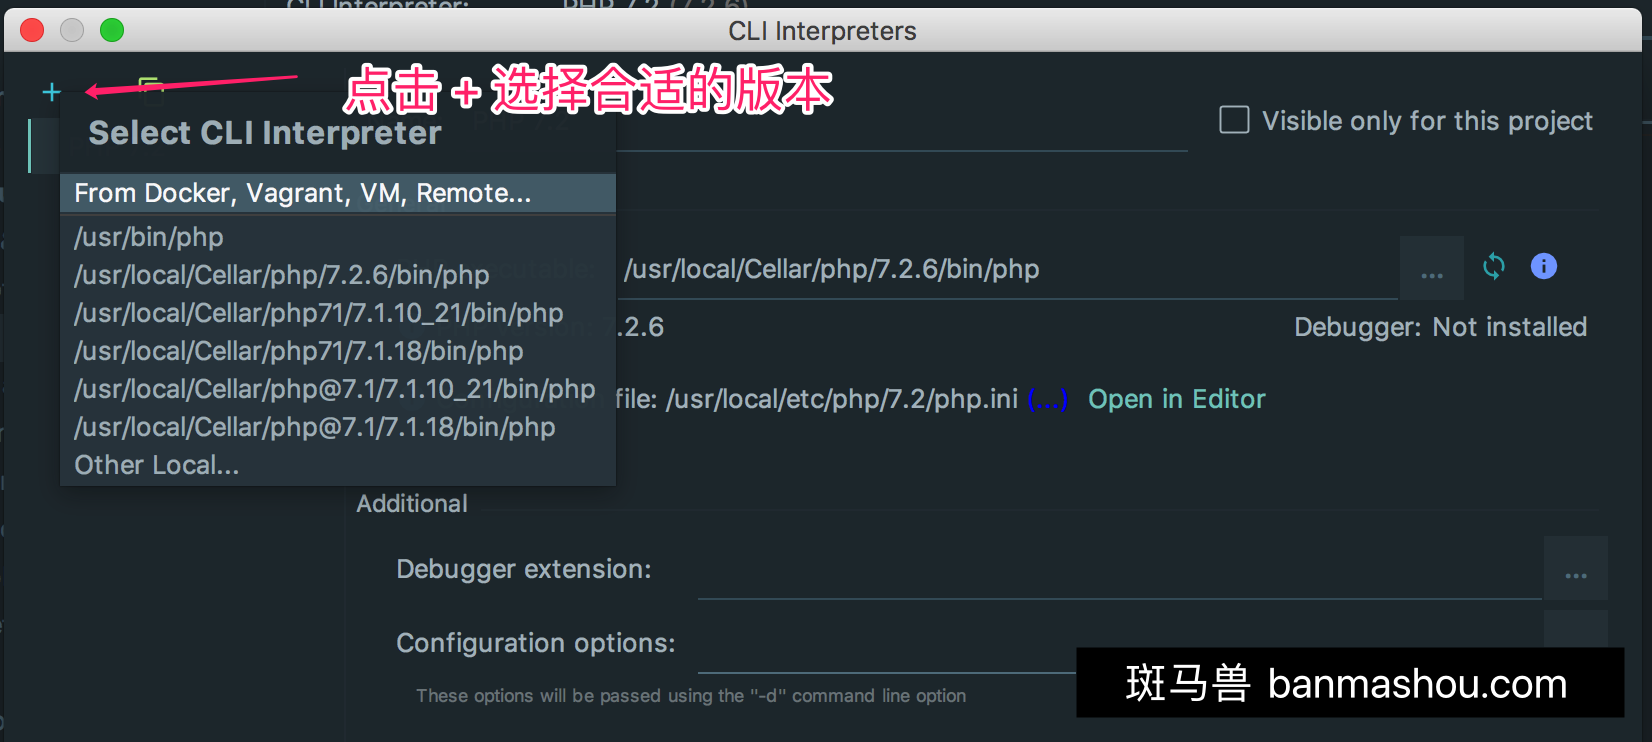Click the "-d" command line option hint
Screen dimensions: 1652x742
point(691,696)
